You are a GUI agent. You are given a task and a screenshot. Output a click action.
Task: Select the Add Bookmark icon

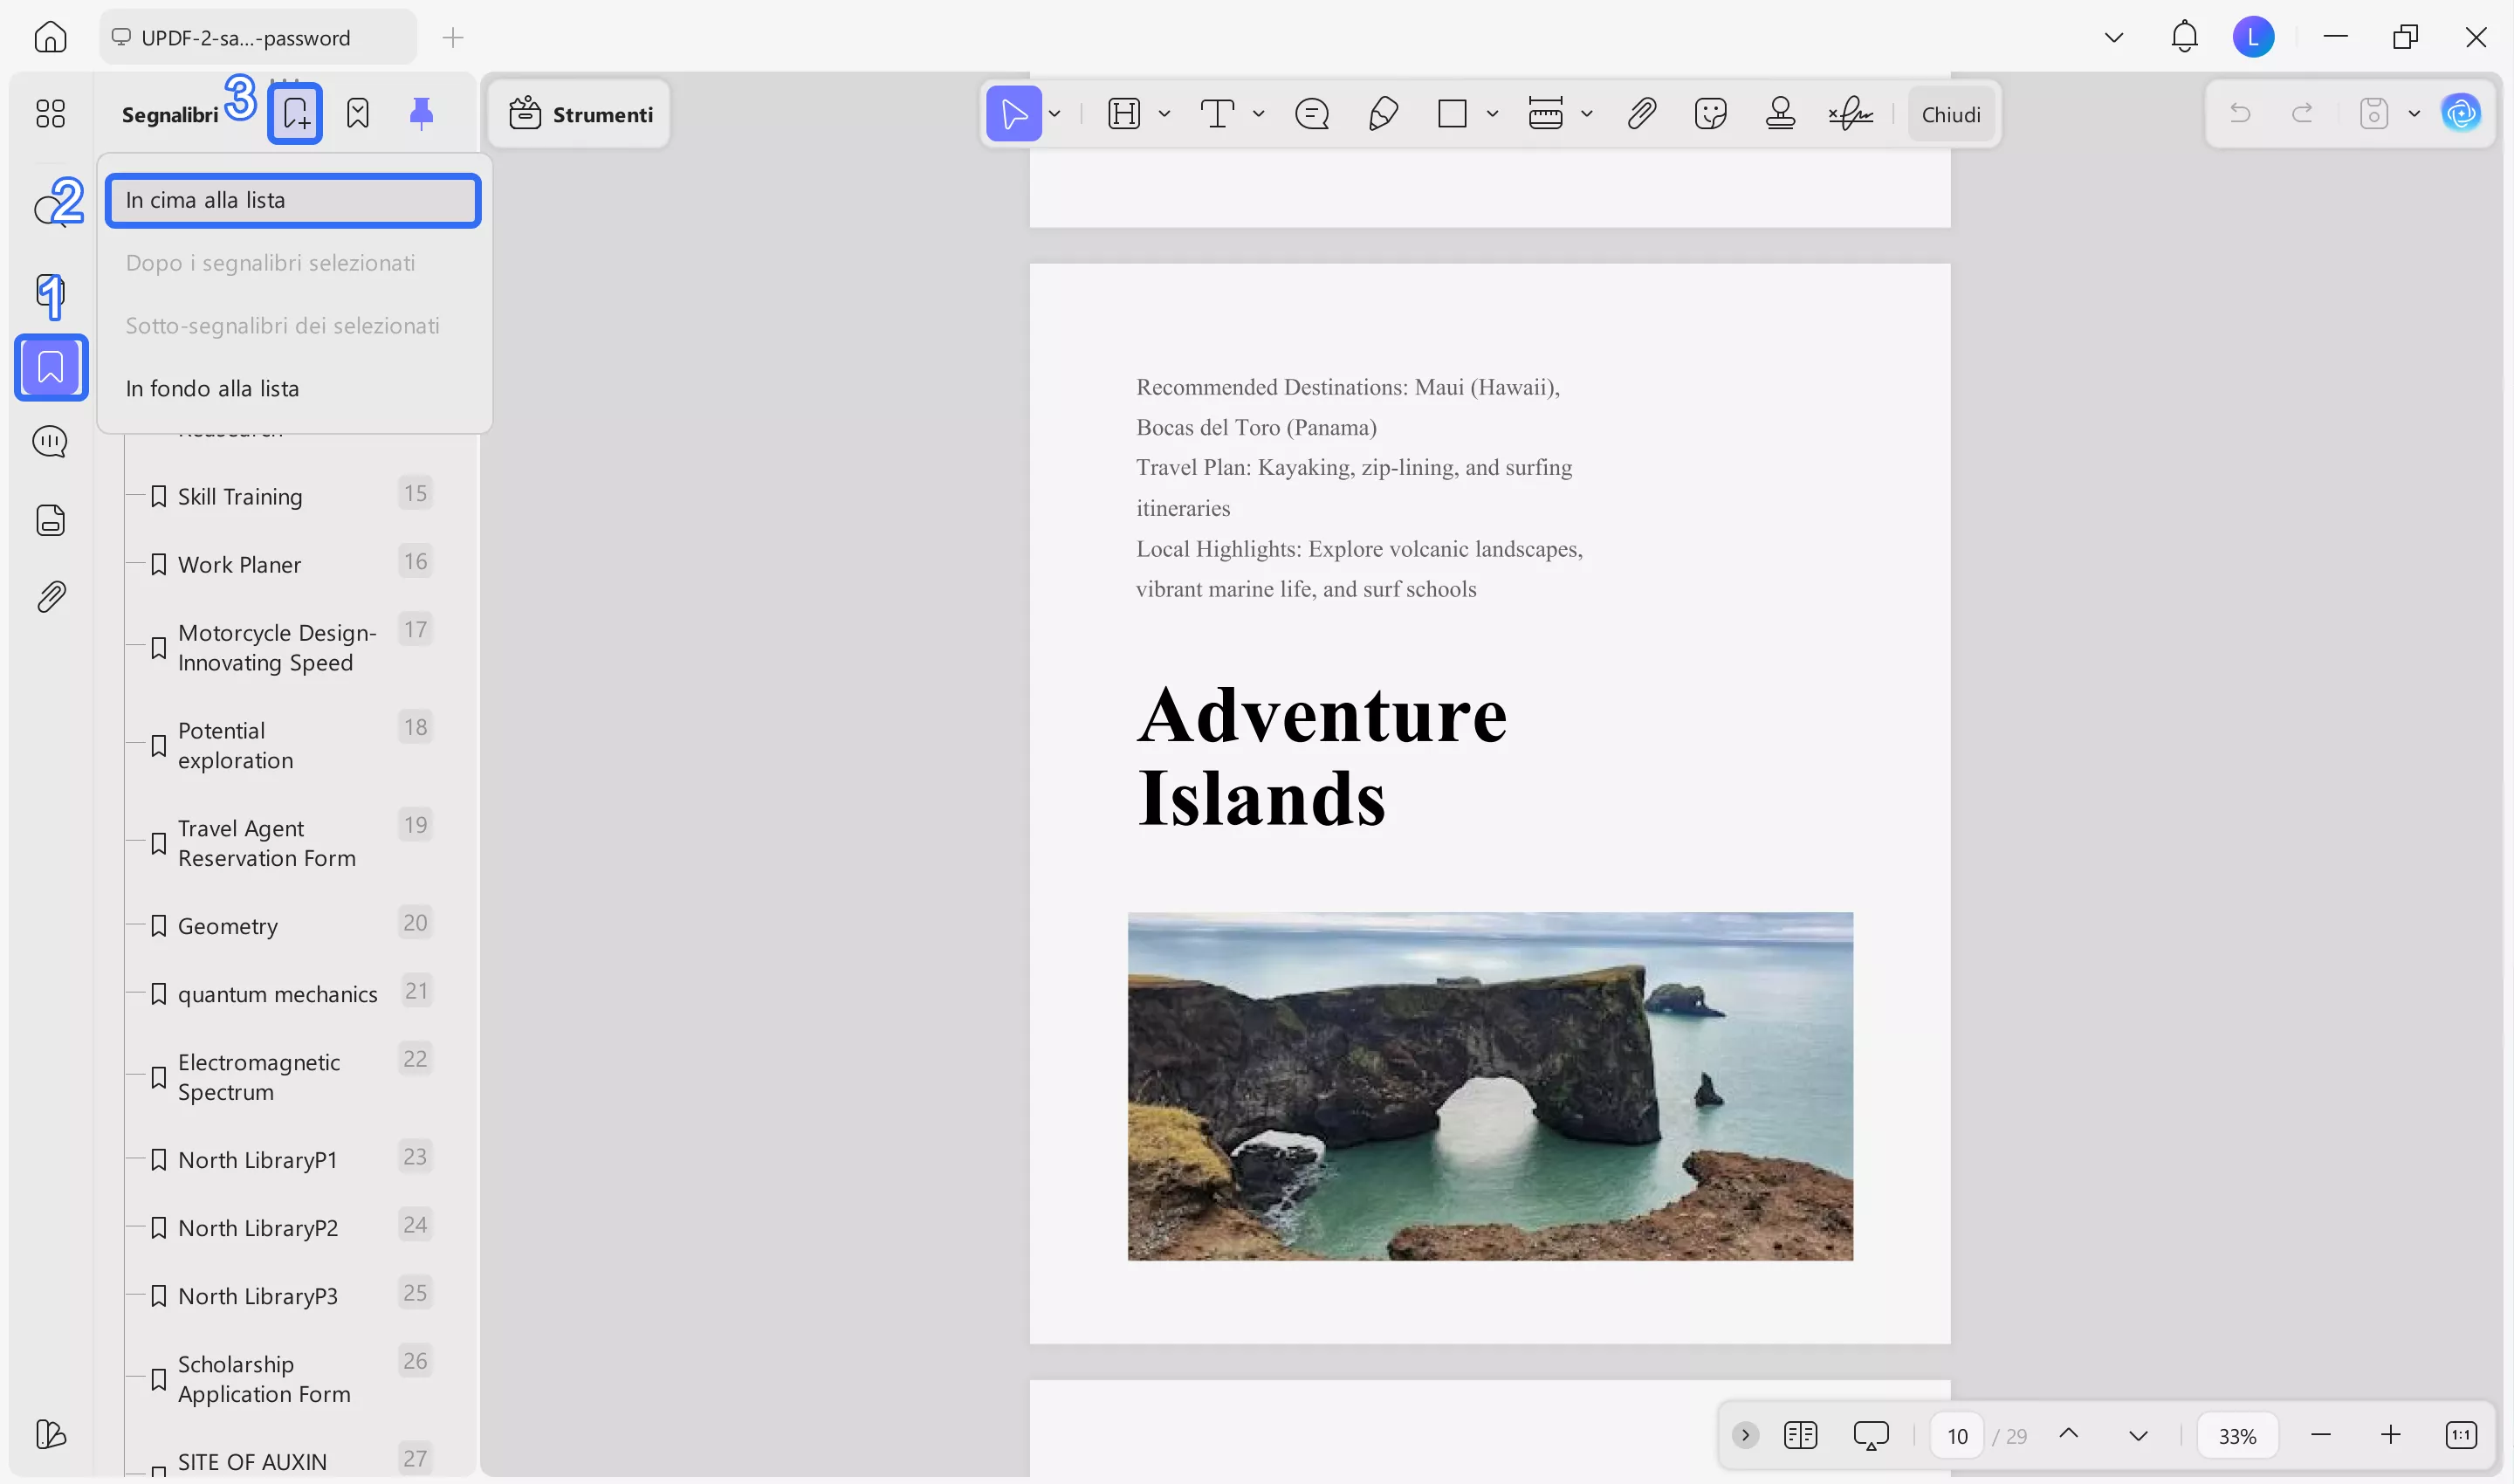coord(295,113)
